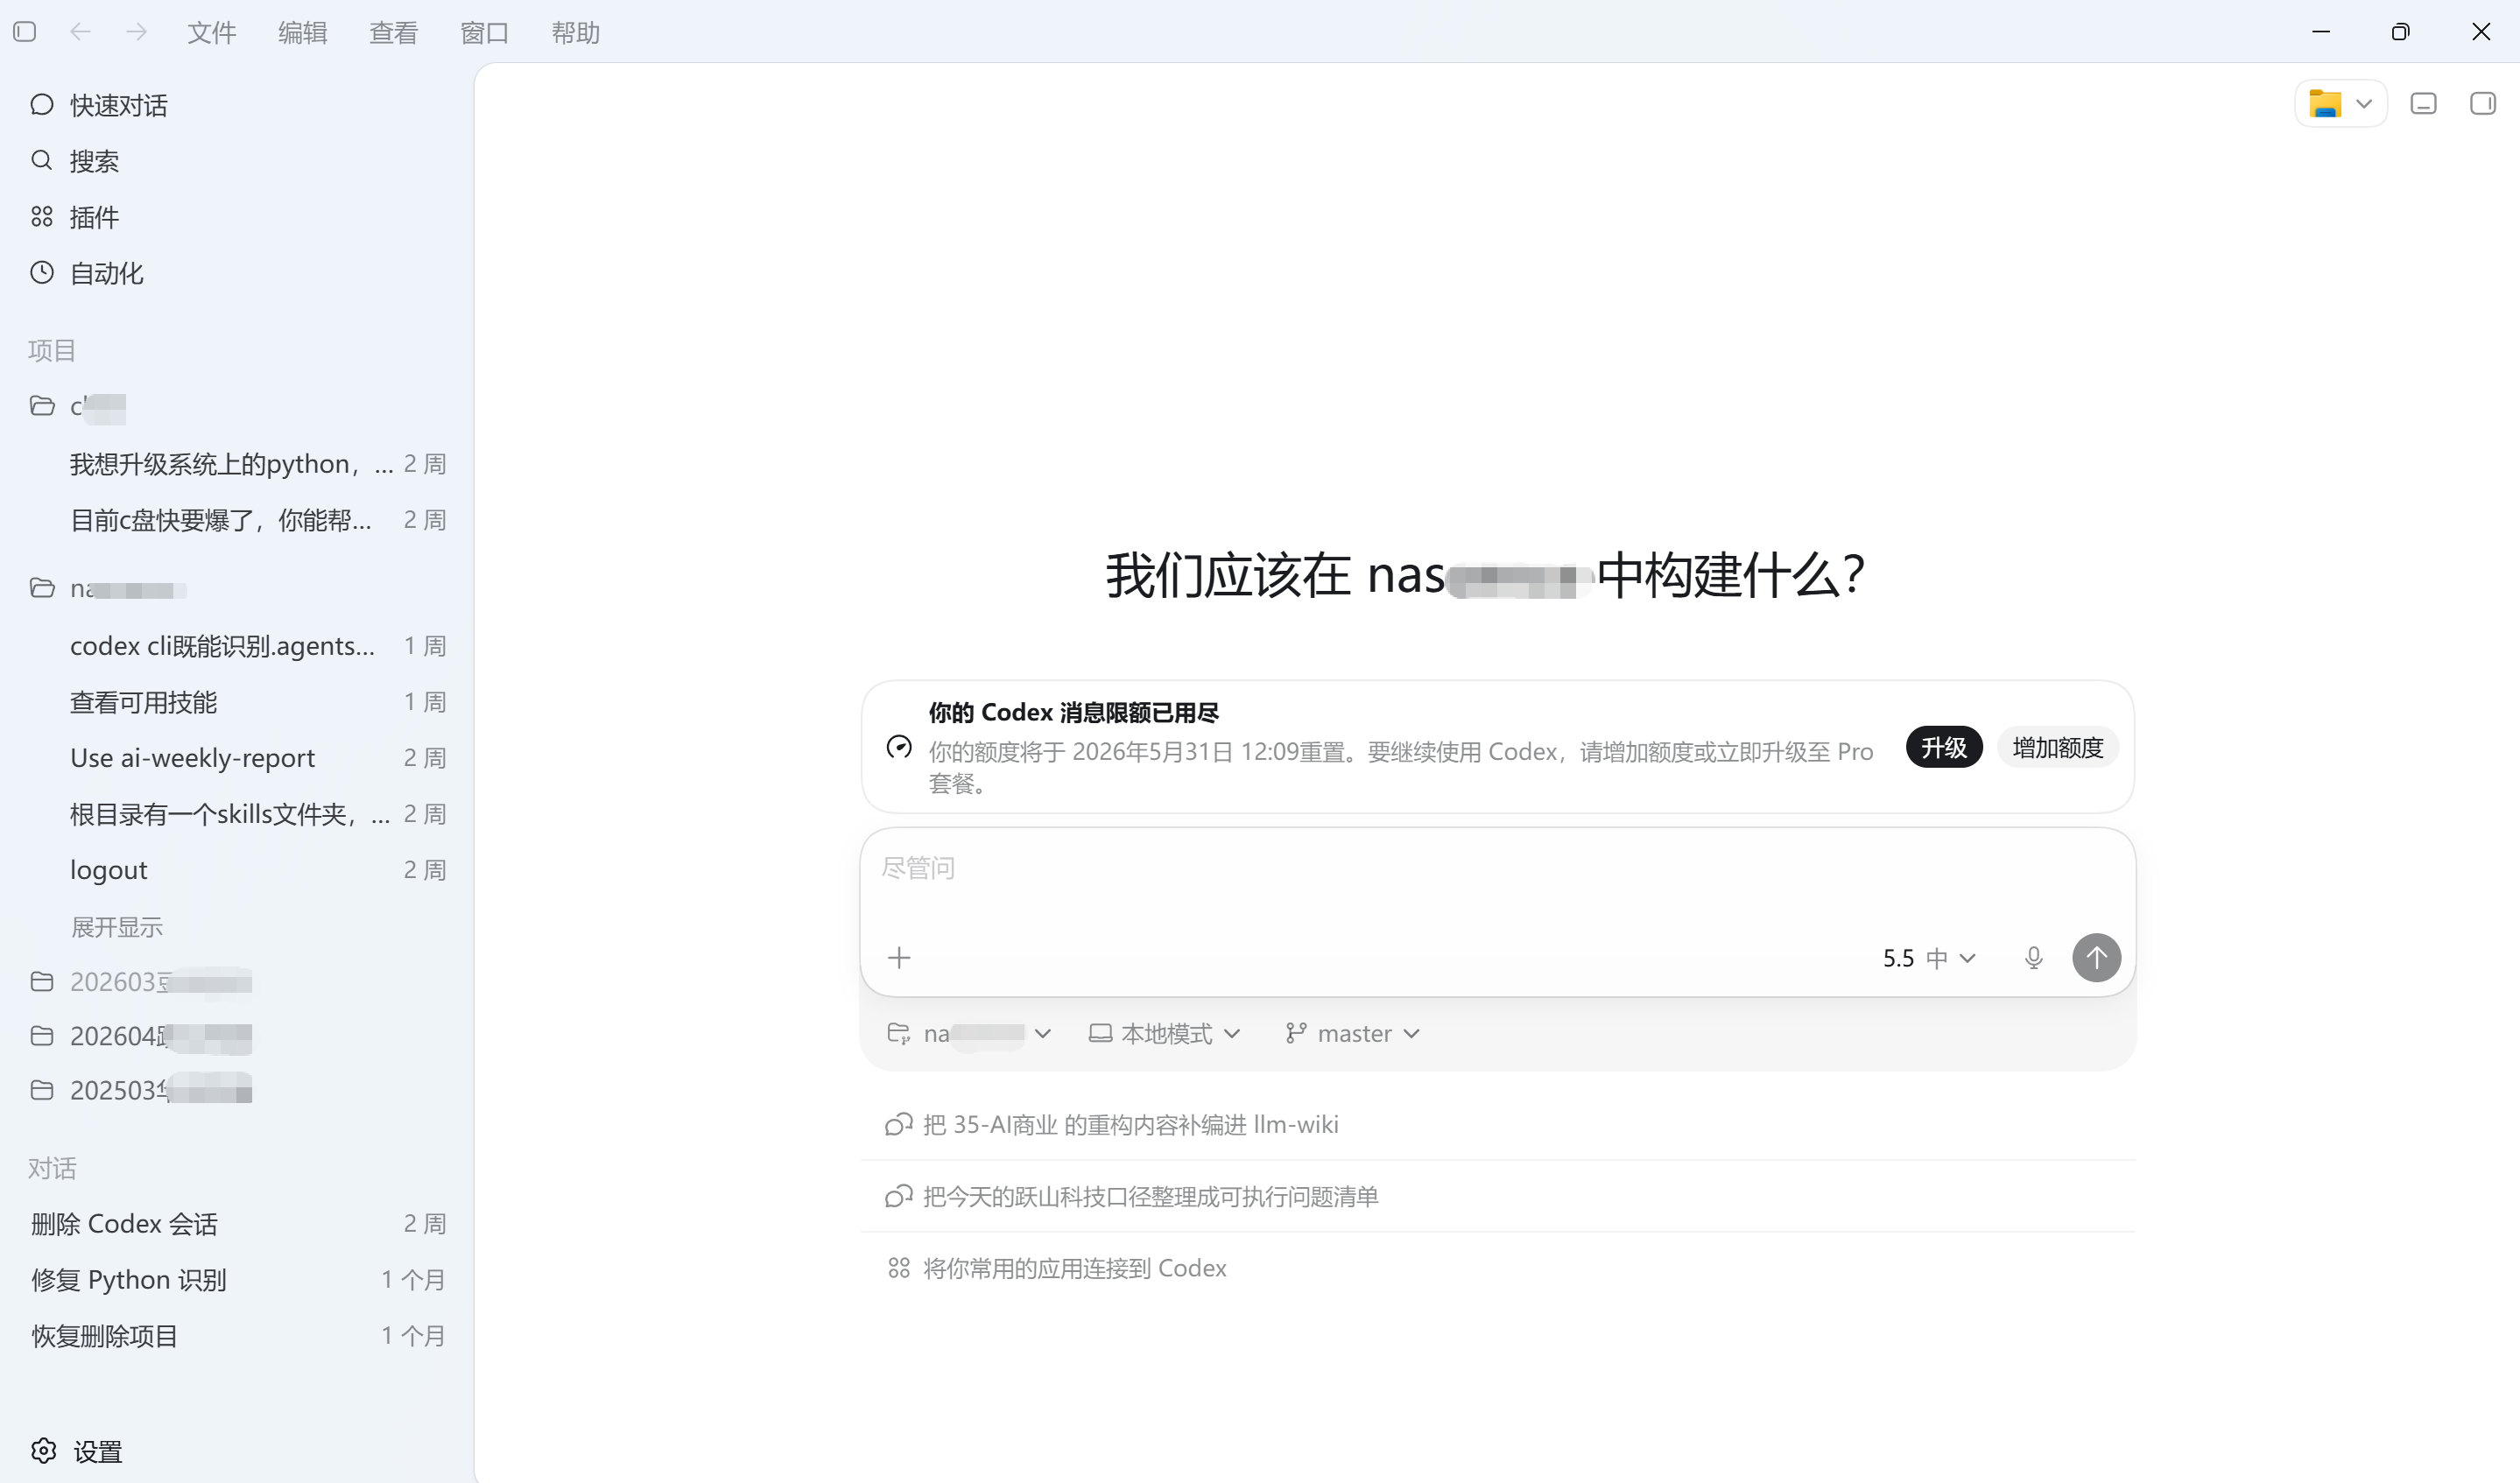This screenshot has height=1483, width=2520.
Task: Open the project folder selector below input
Action: coord(969,1034)
